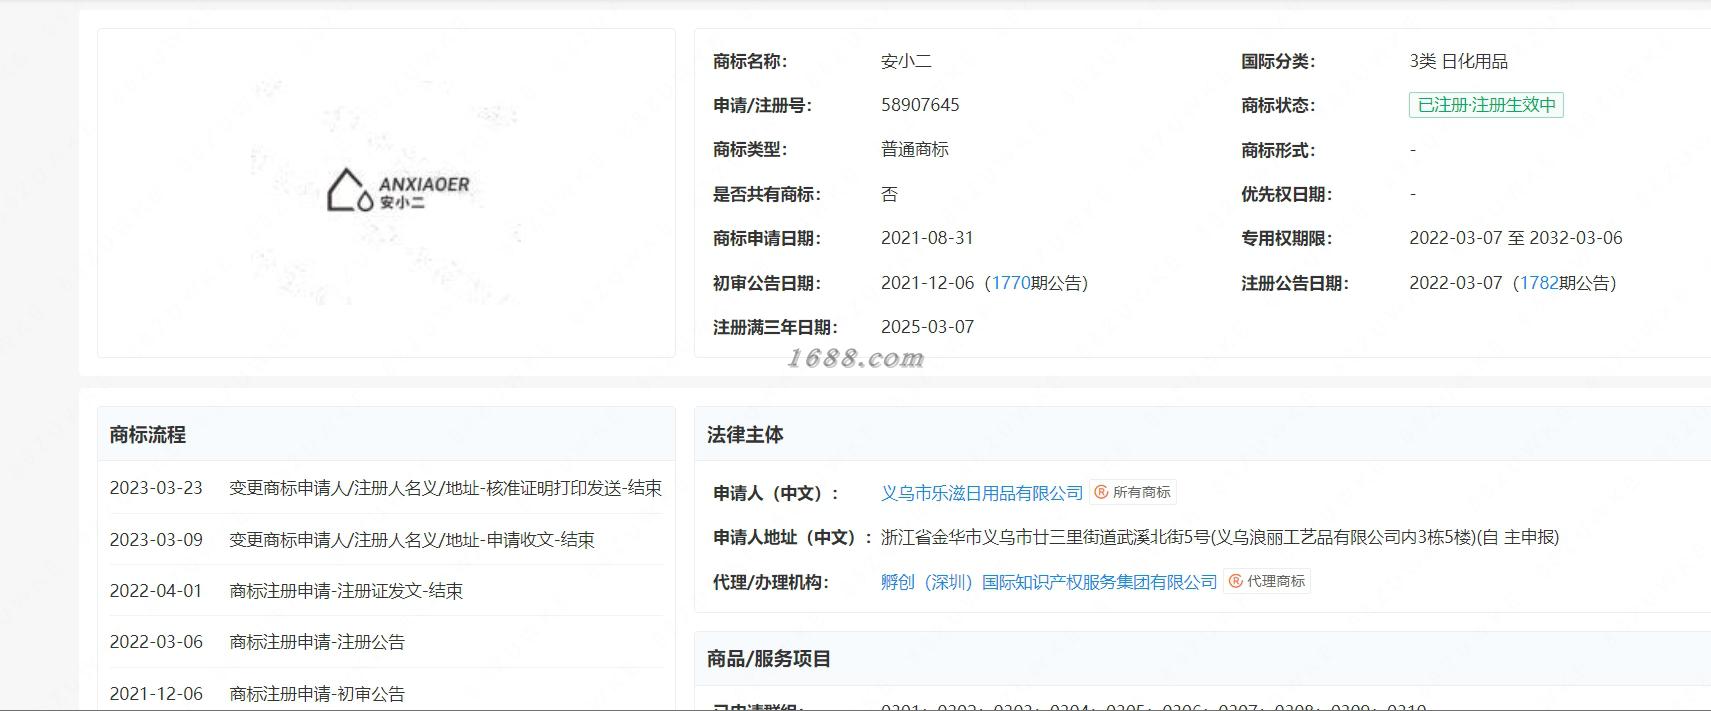
Task: Select the 是否共有商标 value 否
Action: 889,194
